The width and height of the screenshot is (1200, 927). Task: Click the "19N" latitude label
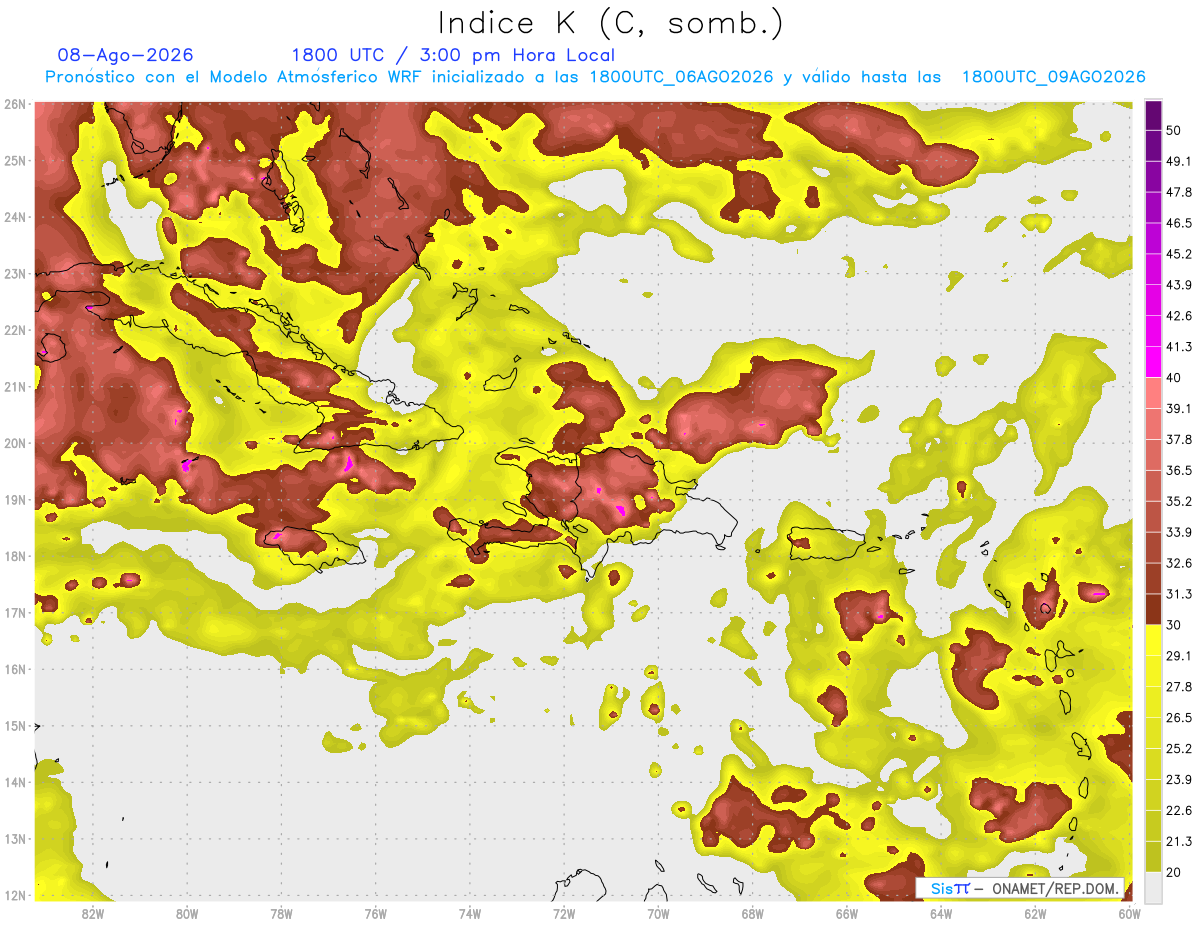[x=14, y=499]
